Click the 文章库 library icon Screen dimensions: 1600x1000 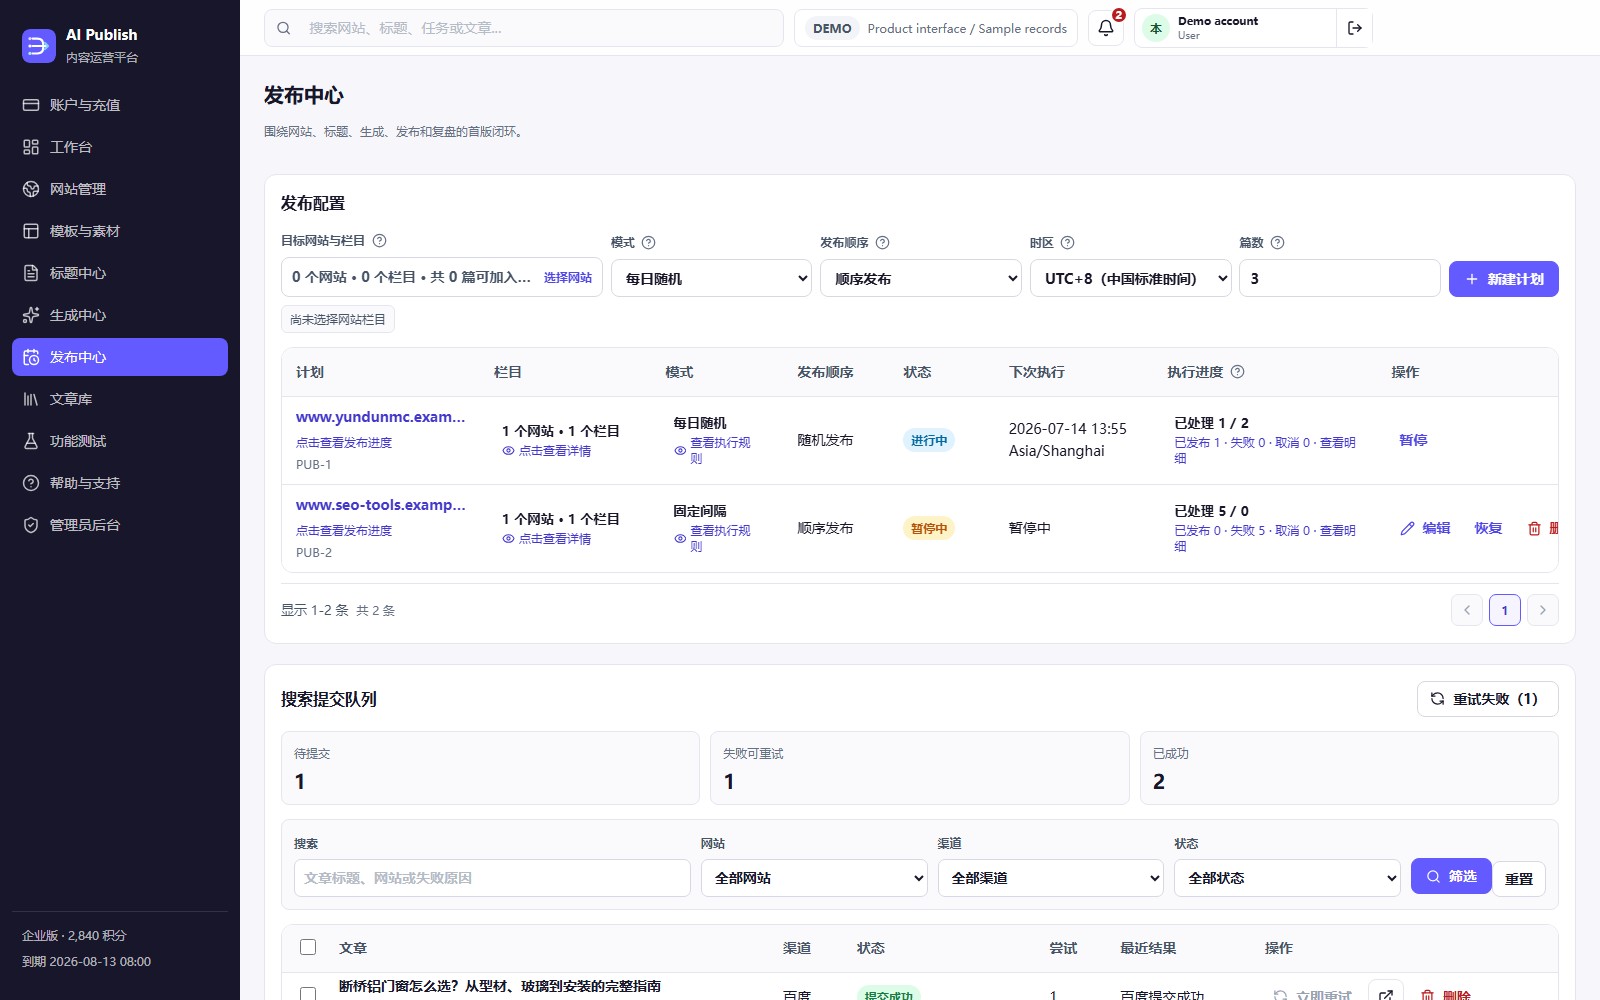(31, 399)
